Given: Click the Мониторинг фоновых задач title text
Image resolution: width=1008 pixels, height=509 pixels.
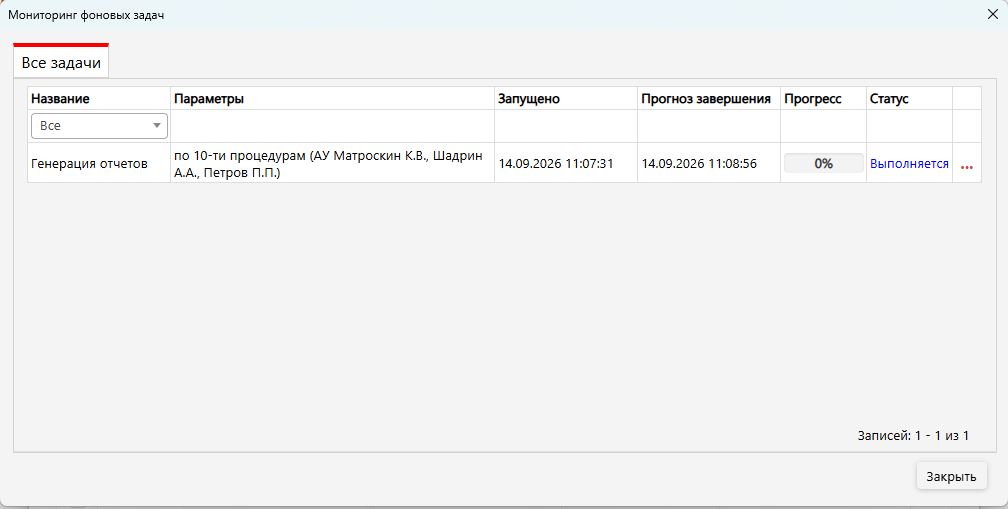Looking at the screenshot, I should pos(86,15).
